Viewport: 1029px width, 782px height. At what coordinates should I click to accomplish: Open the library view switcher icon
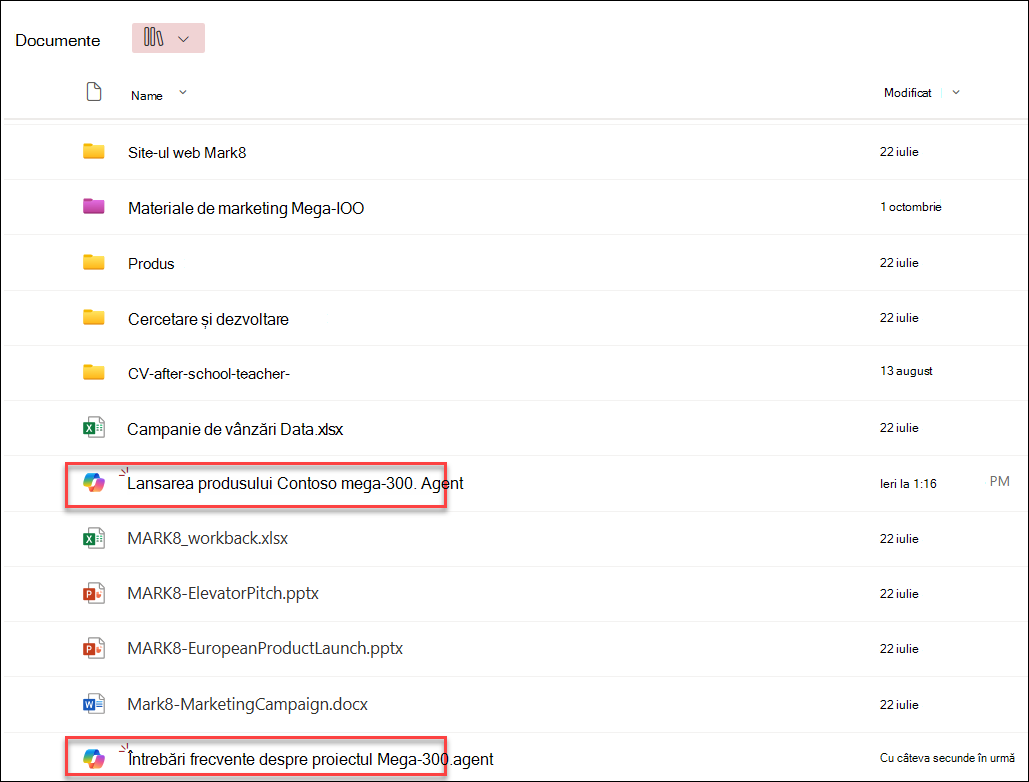tap(154, 37)
